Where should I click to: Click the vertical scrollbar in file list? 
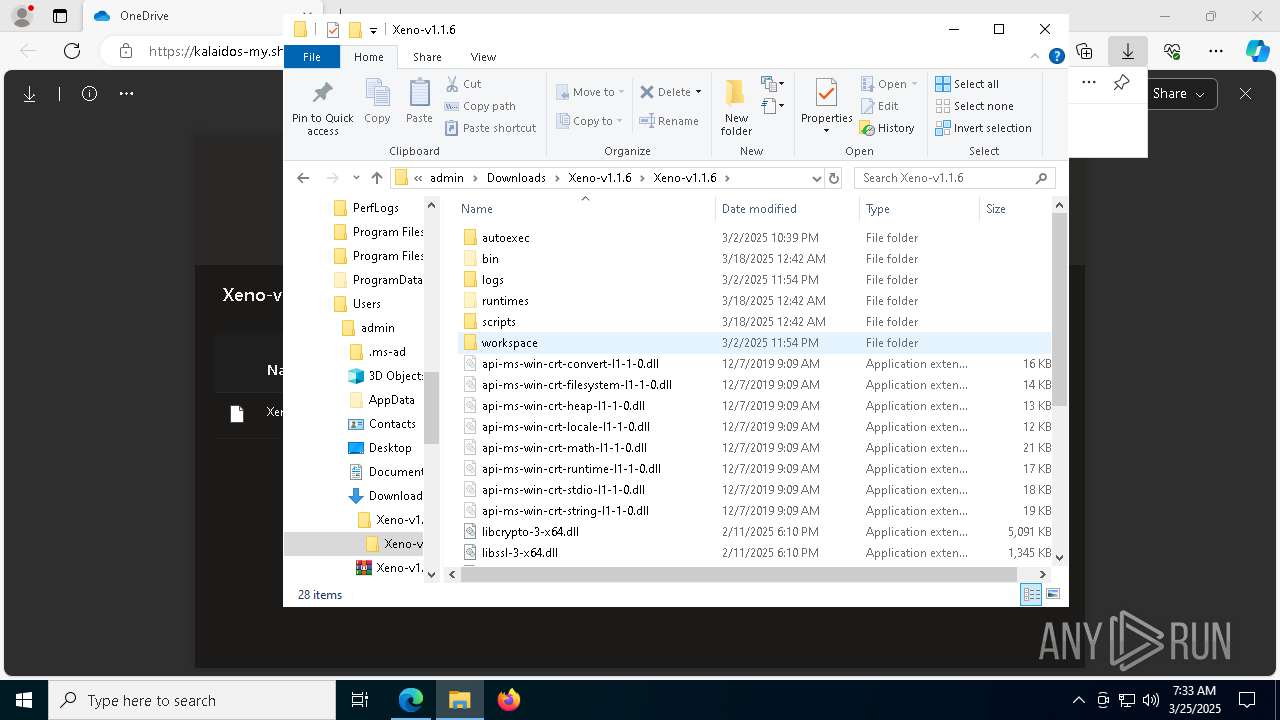point(1059,310)
